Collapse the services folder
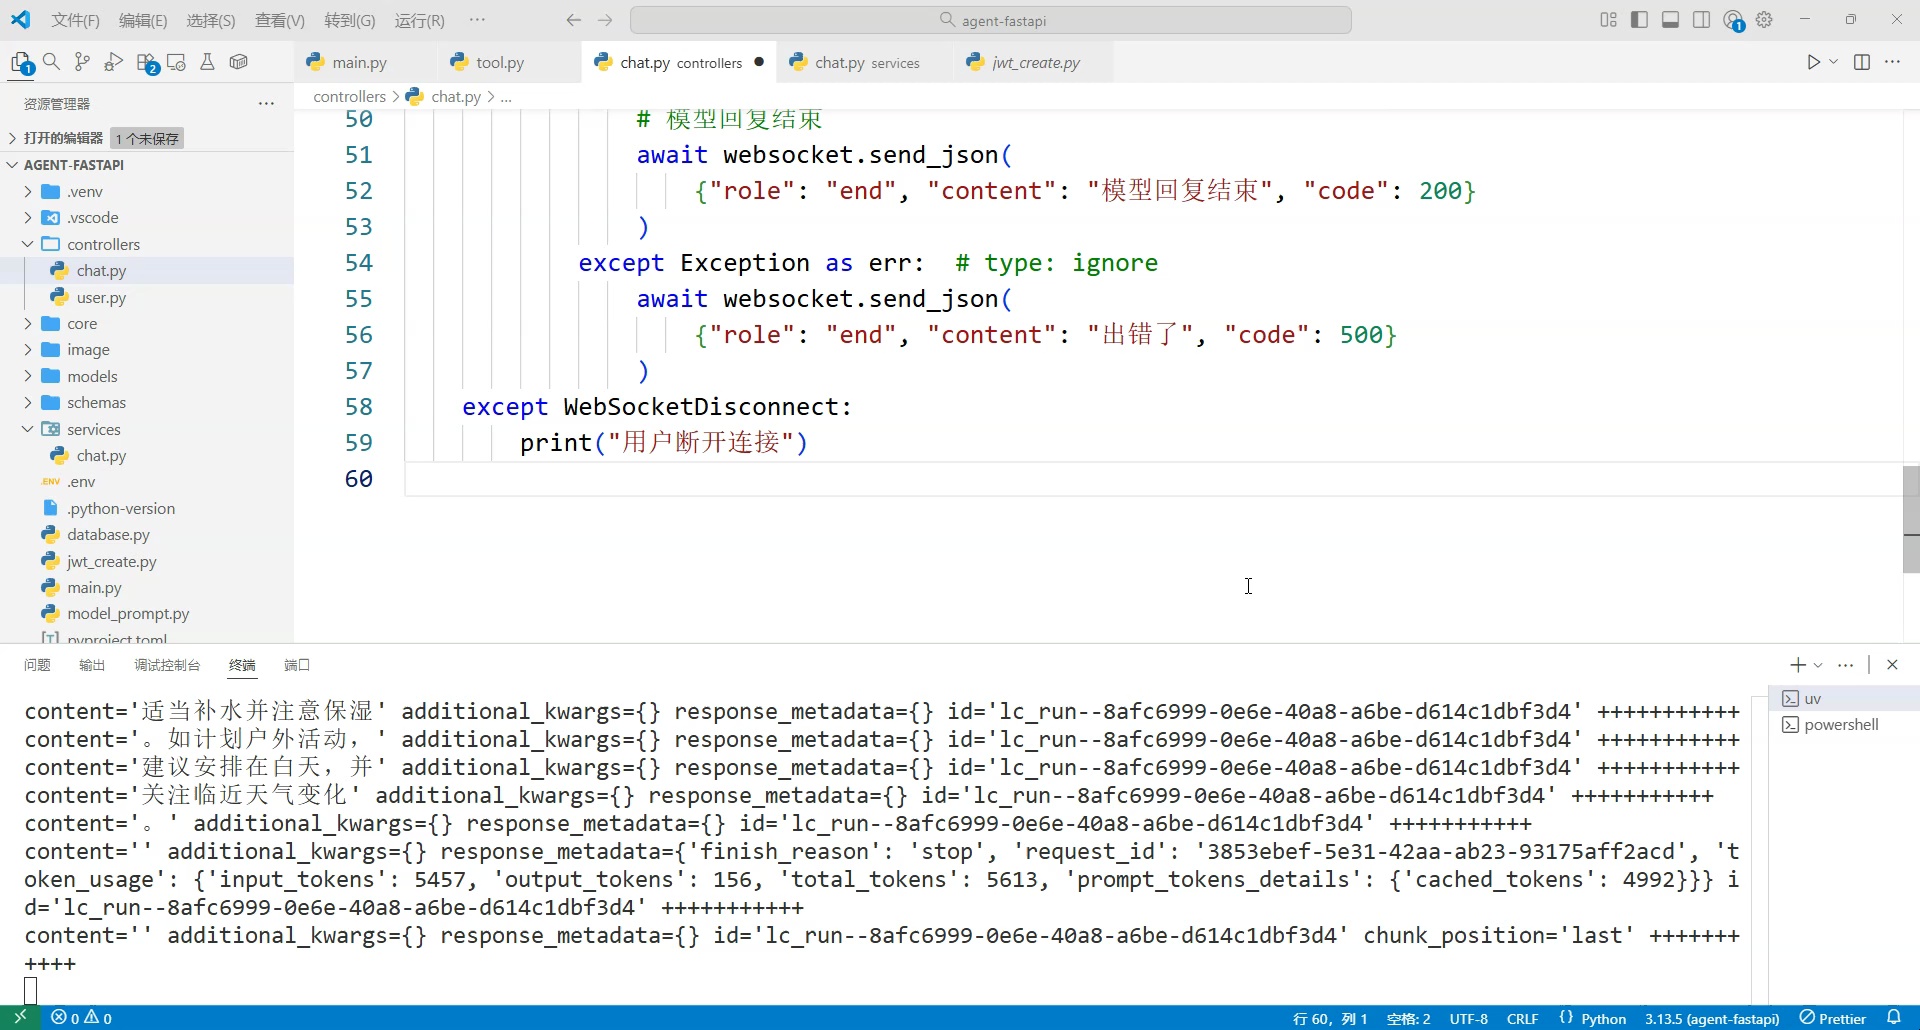 pos(28,429)
